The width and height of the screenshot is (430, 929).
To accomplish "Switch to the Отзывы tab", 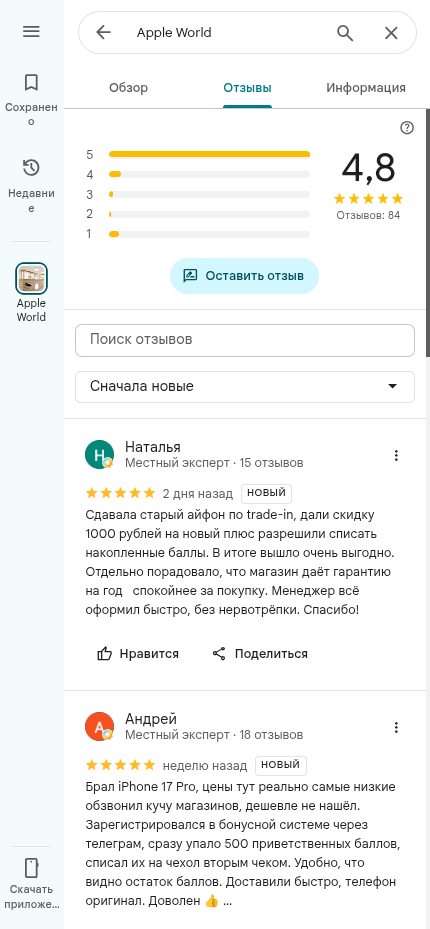I will tap(247, 88).
